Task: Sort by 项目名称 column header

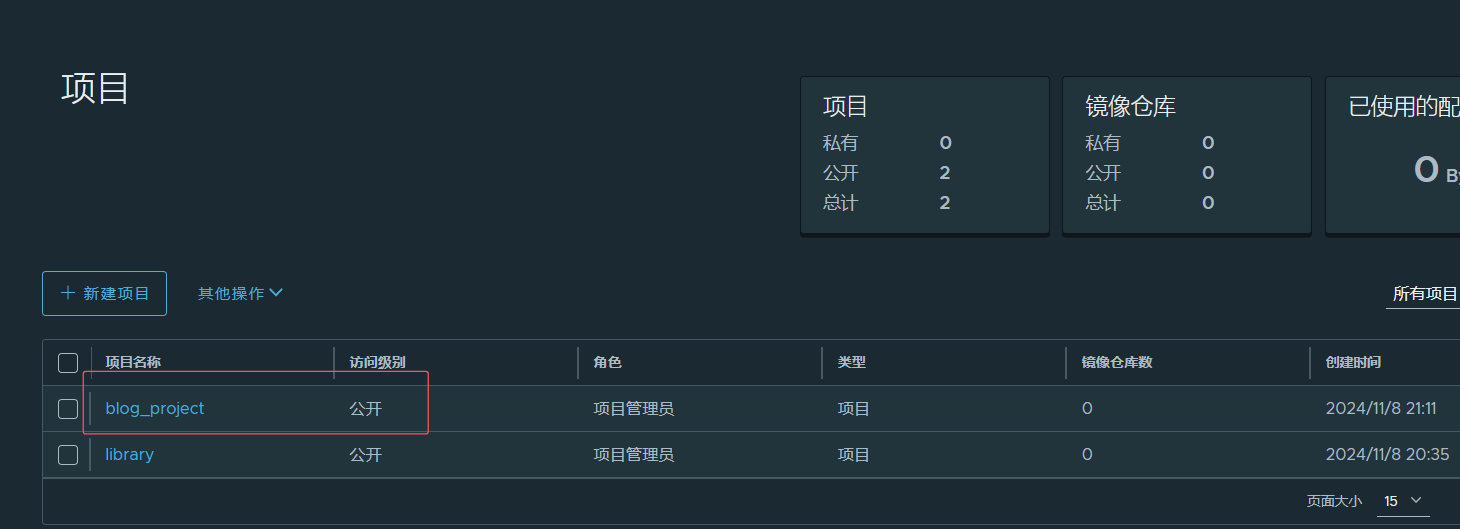Action: tap(133, 362)
